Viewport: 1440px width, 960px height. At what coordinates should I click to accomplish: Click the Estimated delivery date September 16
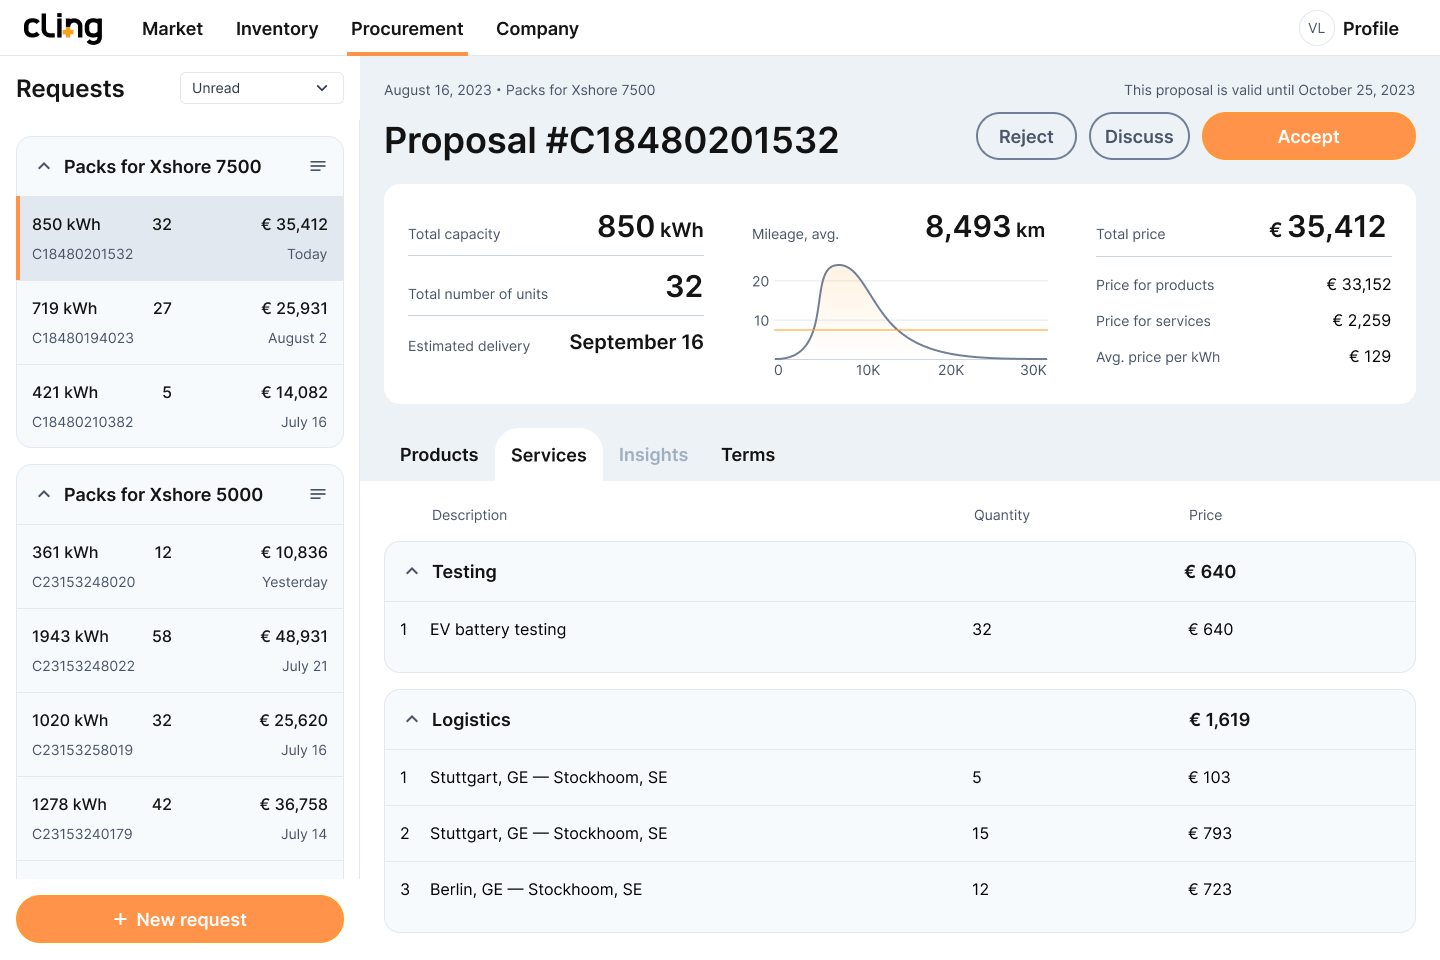[x=637, y=342]
